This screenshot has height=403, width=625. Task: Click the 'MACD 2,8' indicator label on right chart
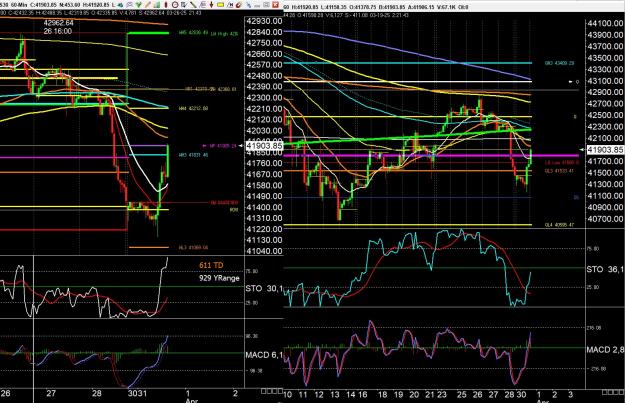click(605, 350)
